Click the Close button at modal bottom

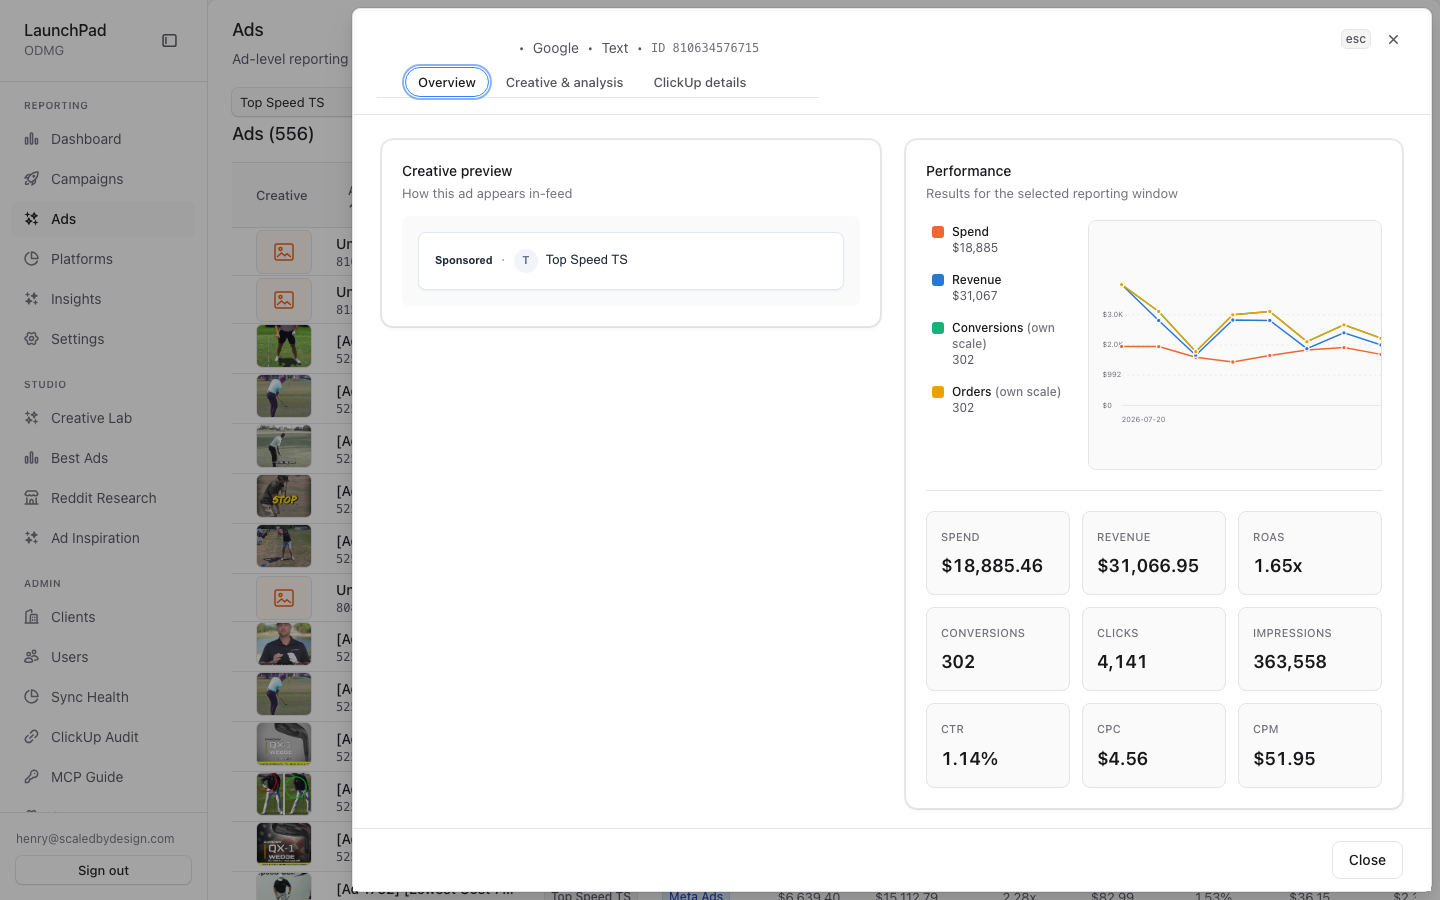(1367, 860)
